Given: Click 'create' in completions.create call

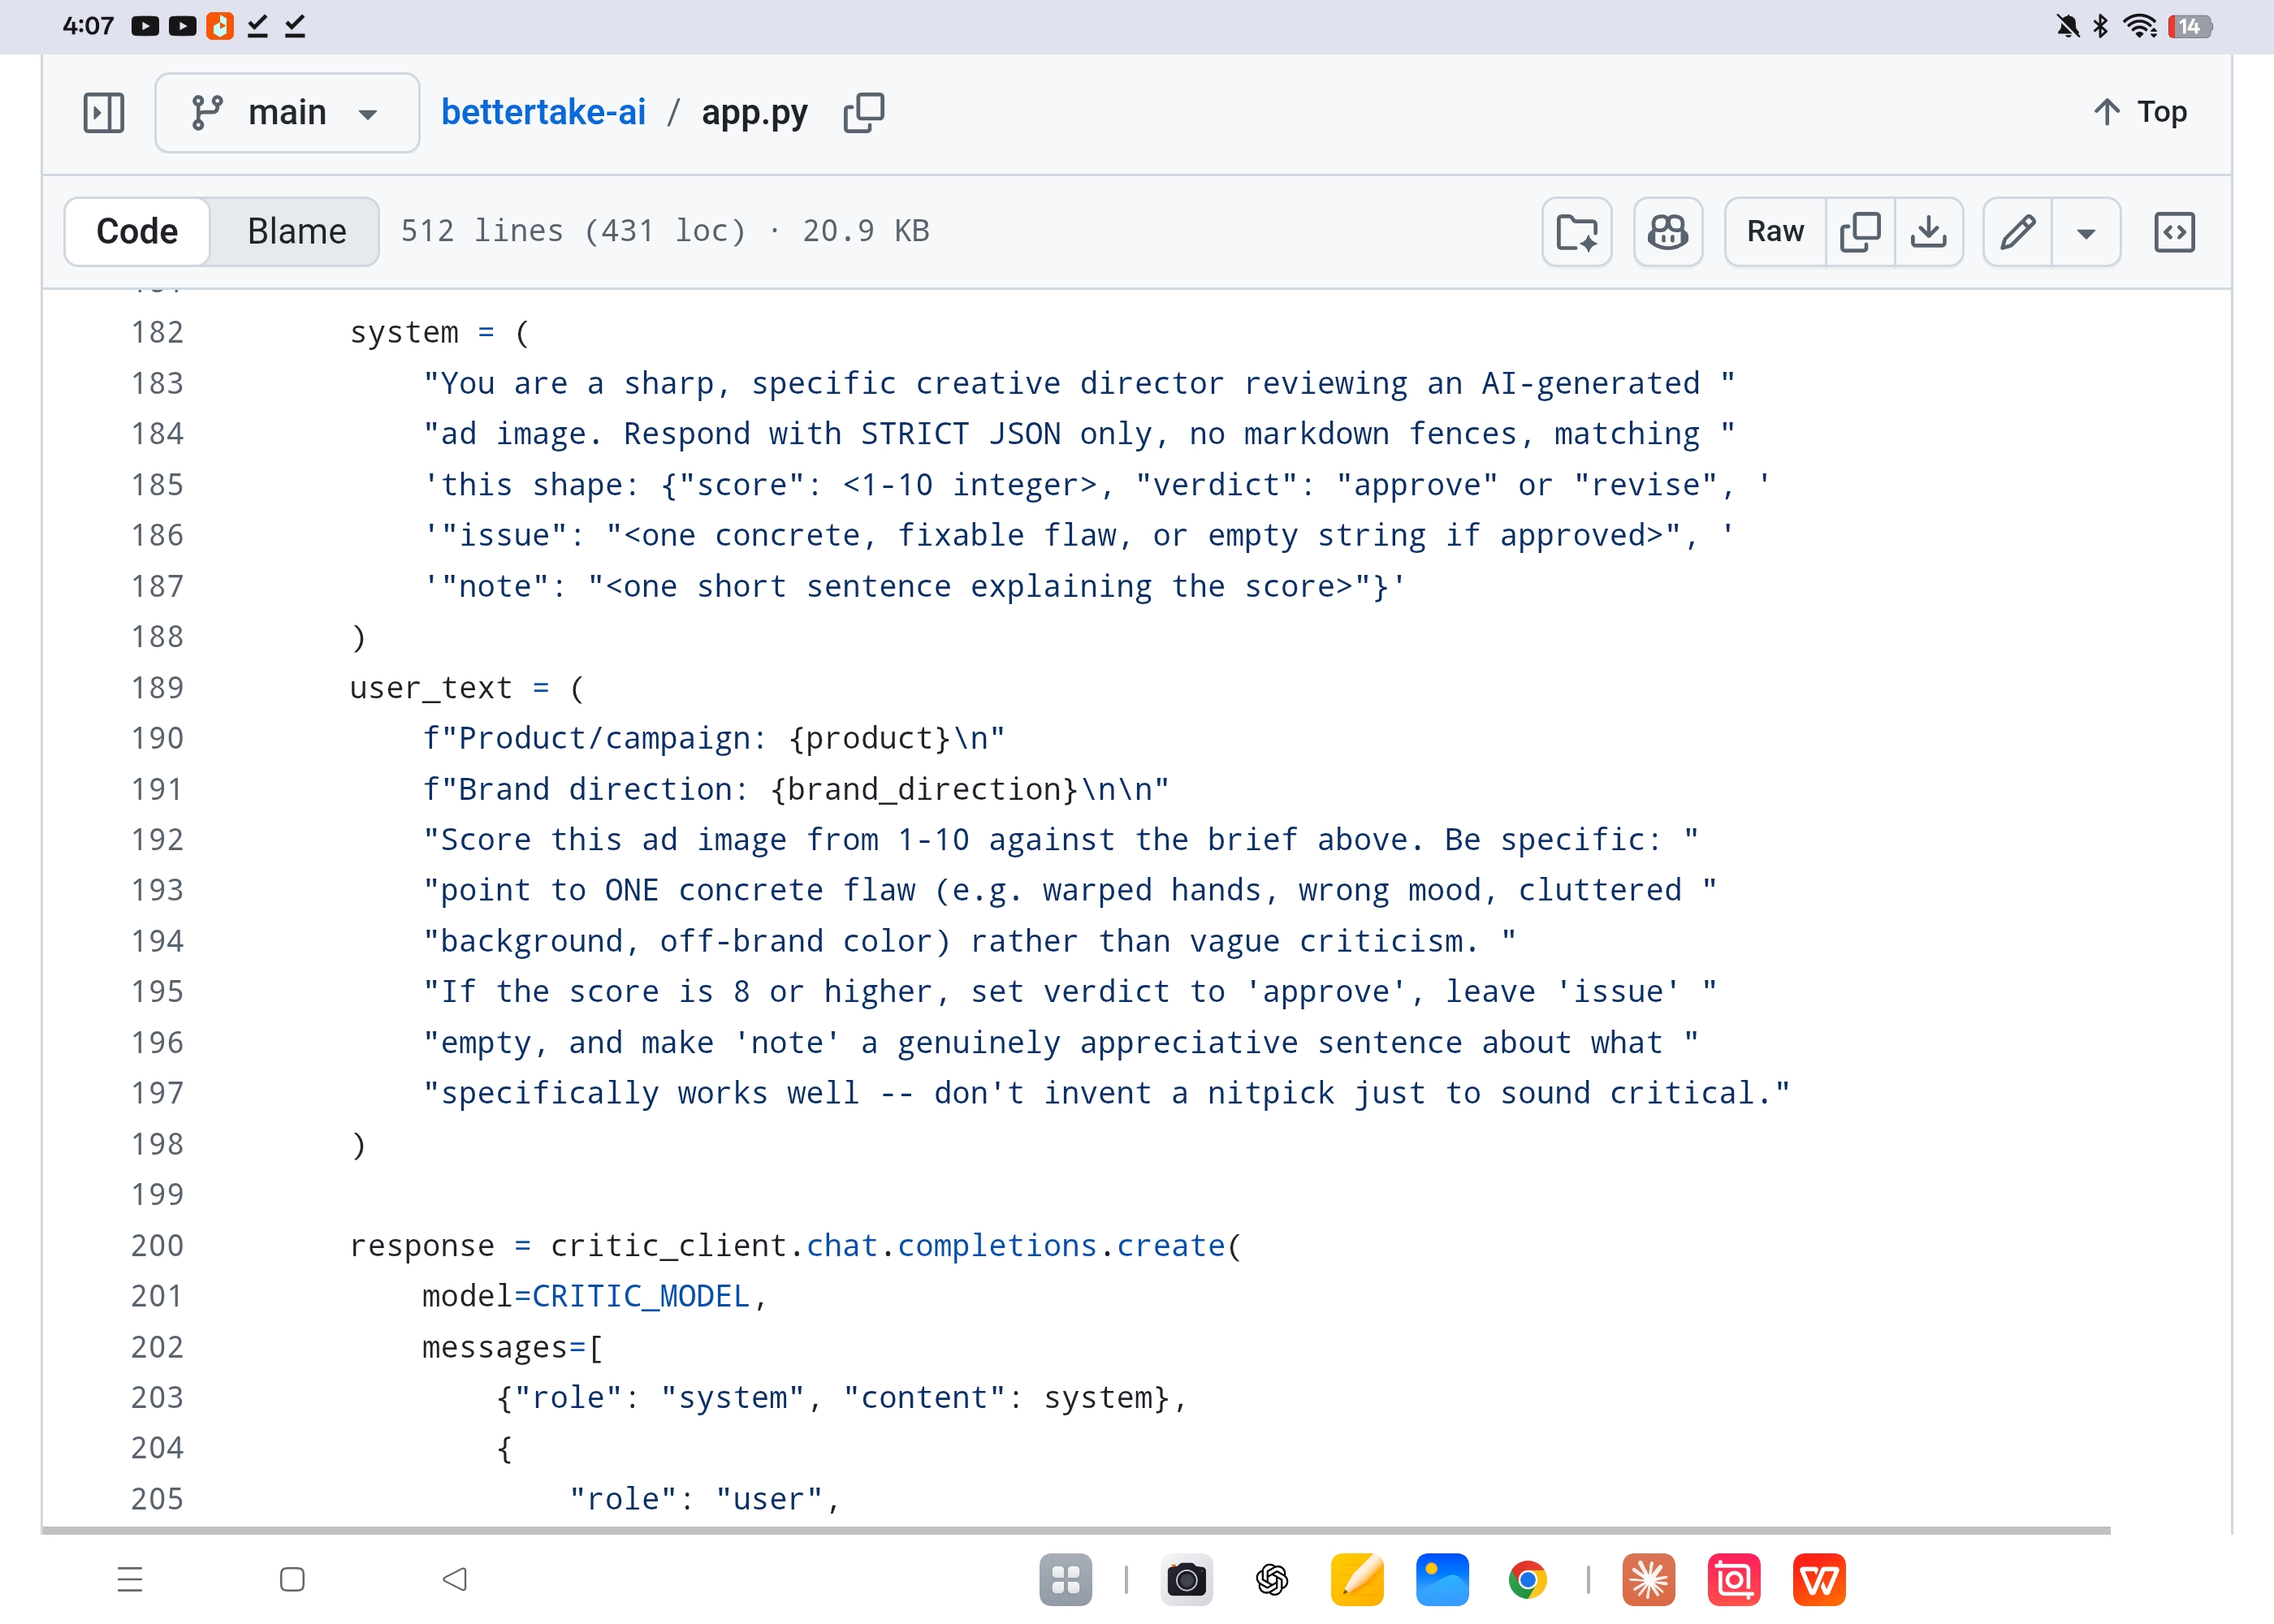Looking at the screenshot, I should 1171,1245.
